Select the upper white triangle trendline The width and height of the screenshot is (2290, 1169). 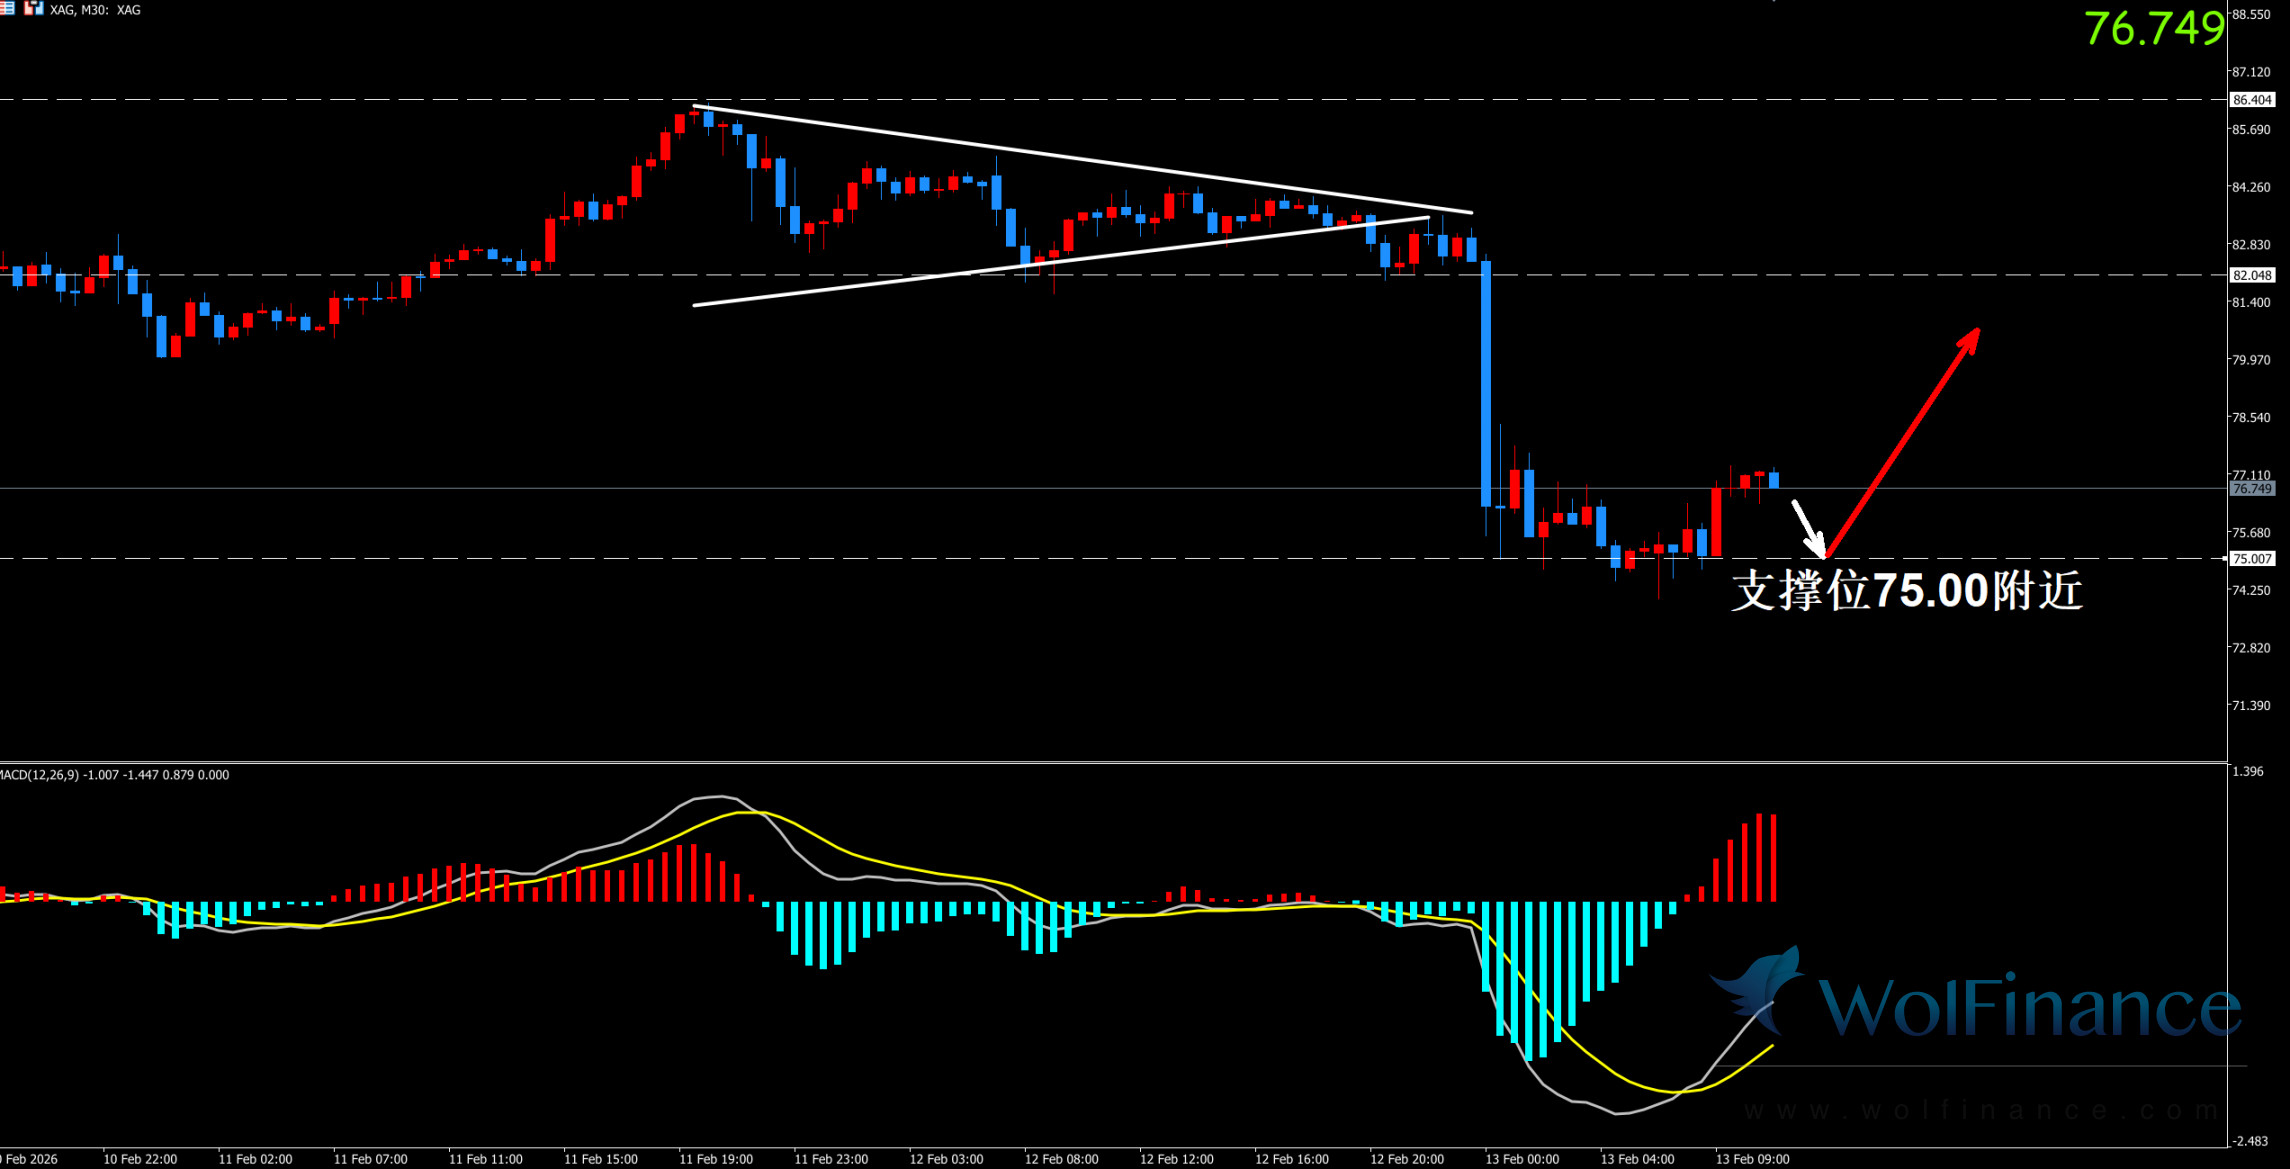coord(1084,160)
